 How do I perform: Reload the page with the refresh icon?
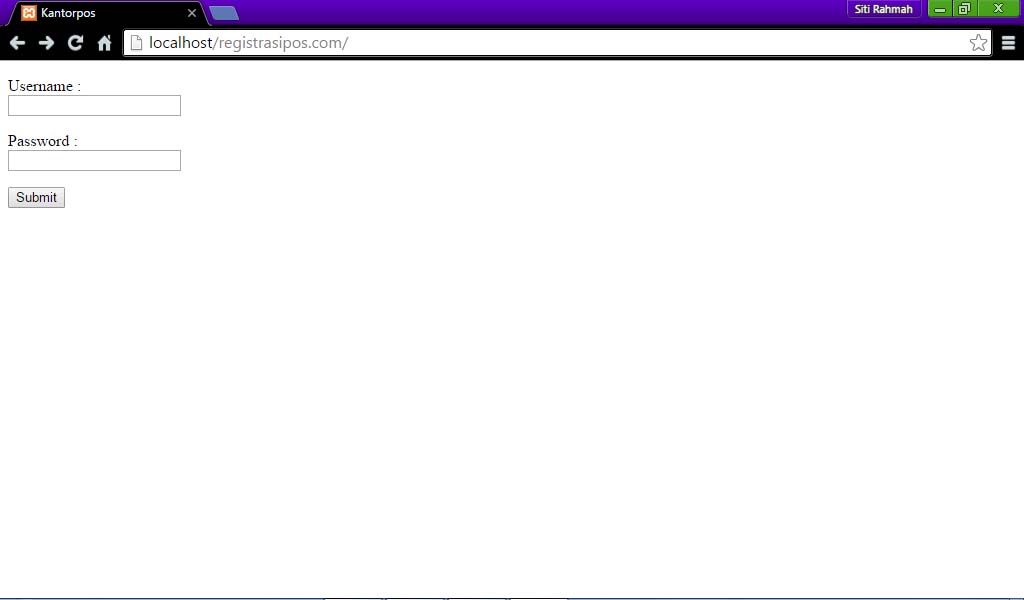76,43
